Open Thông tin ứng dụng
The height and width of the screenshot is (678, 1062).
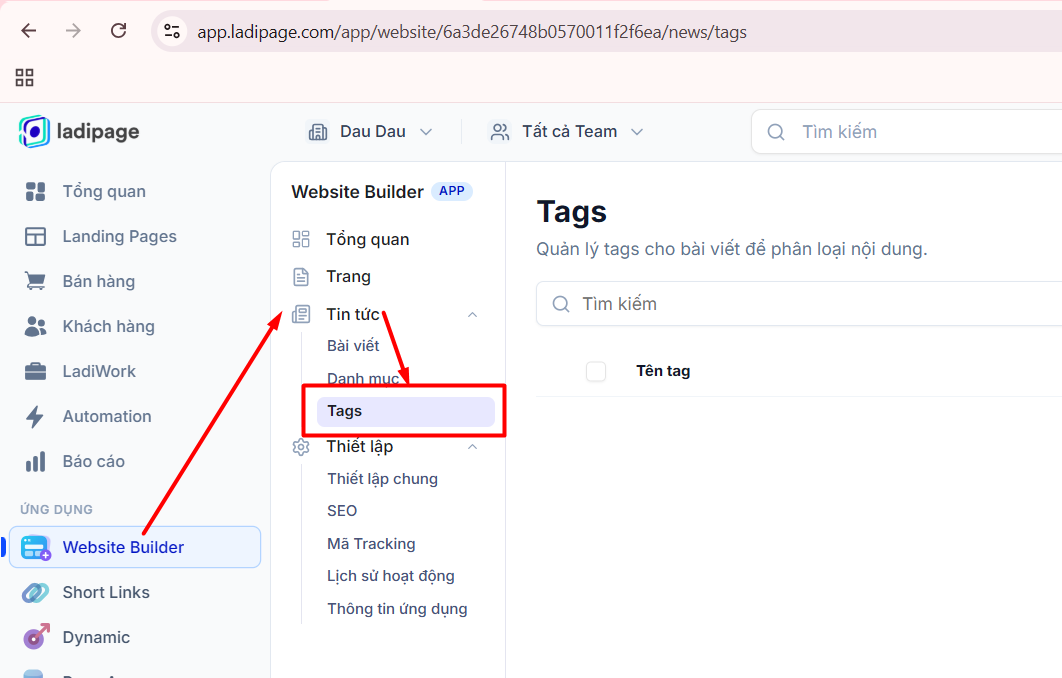coord(398,609)
